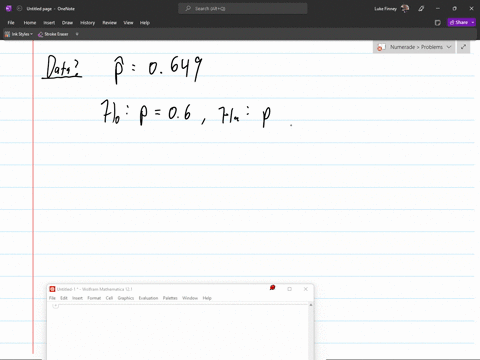Switch to the Draw tab in OneNote

click(67, 23)
